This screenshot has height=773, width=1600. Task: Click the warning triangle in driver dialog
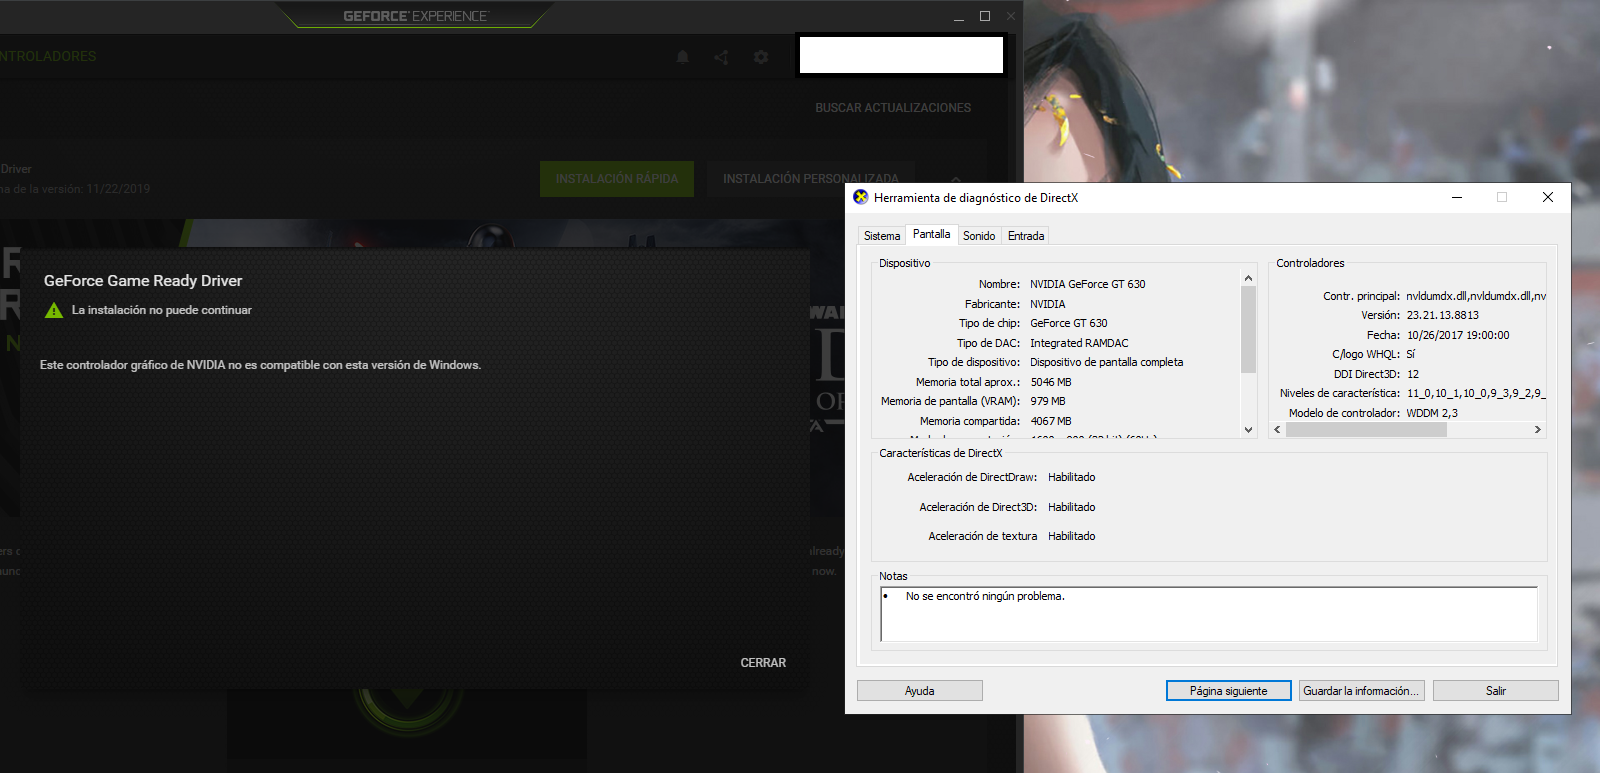(x=54, y=310)
